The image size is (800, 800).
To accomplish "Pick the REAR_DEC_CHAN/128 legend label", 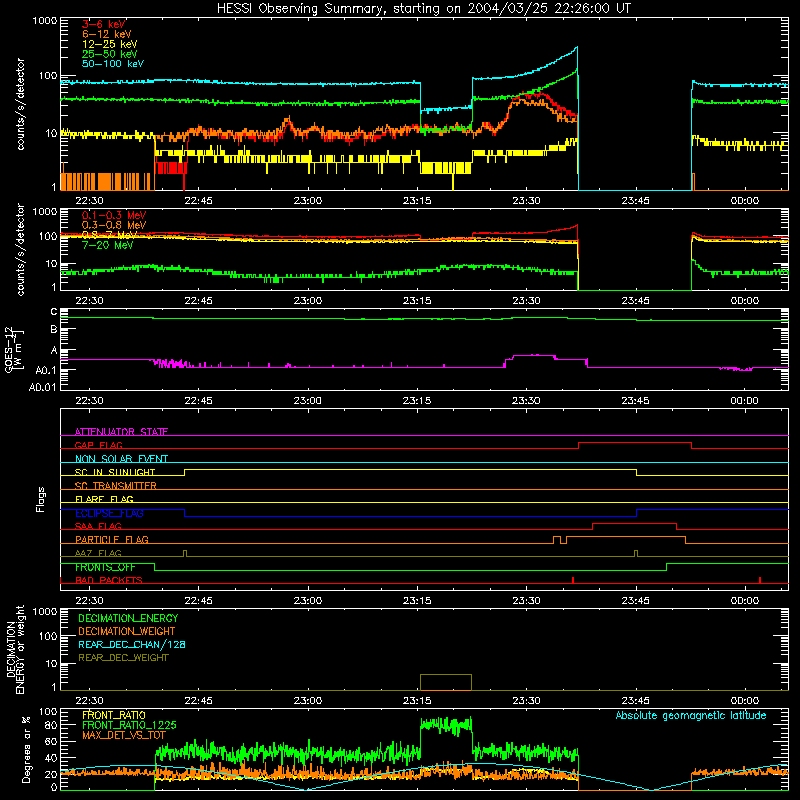I will coord(132,644).
